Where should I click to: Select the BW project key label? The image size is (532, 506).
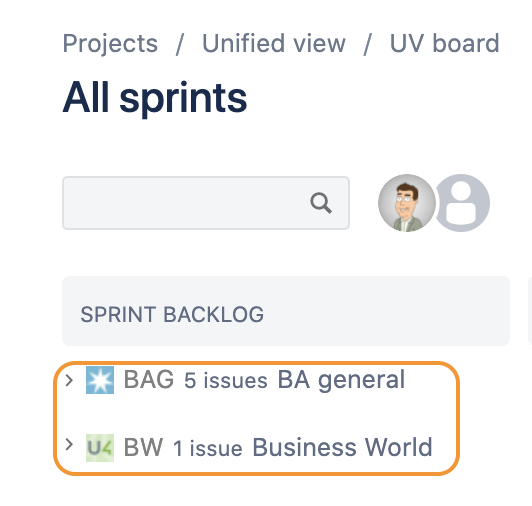point(143,447)
